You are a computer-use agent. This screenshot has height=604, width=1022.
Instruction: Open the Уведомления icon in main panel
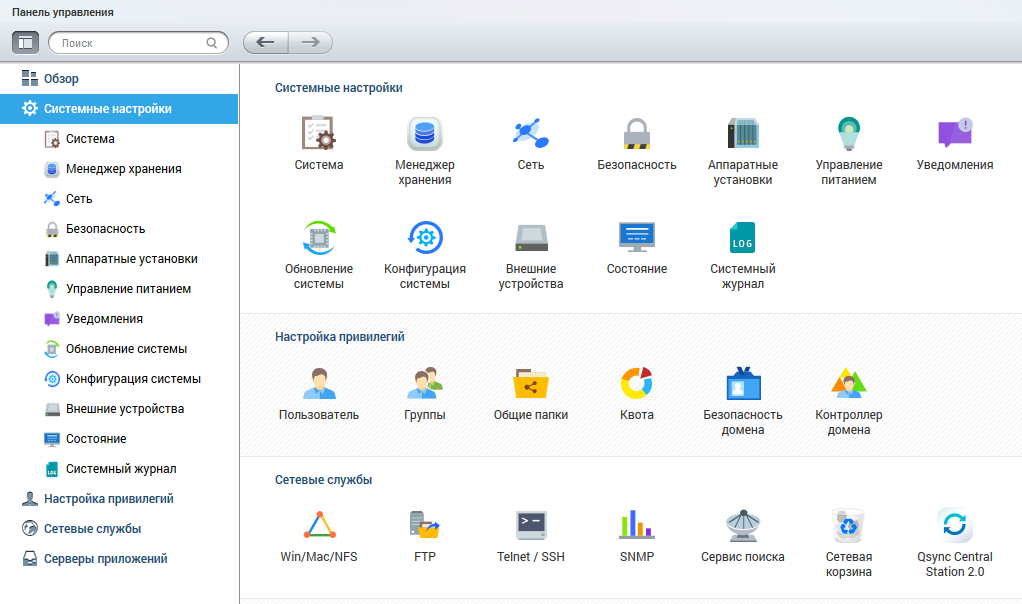point(955,134)
